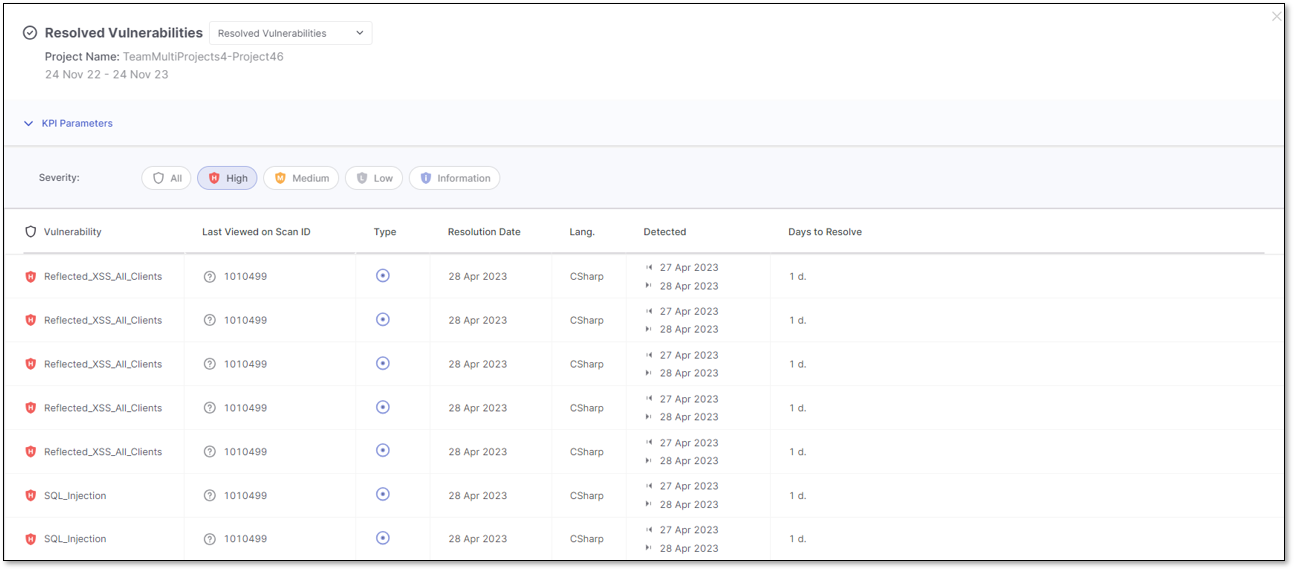Click the red severity shield in first SQL_Injection row
Screen dimensions: 1294x570
point(30,496)
